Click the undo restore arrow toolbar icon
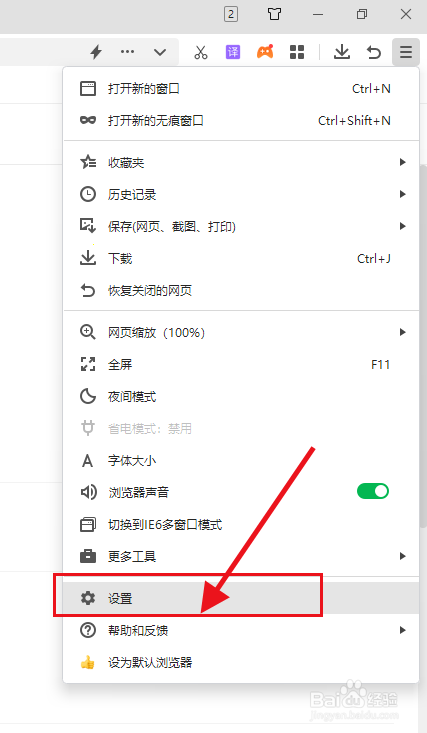 374,52
